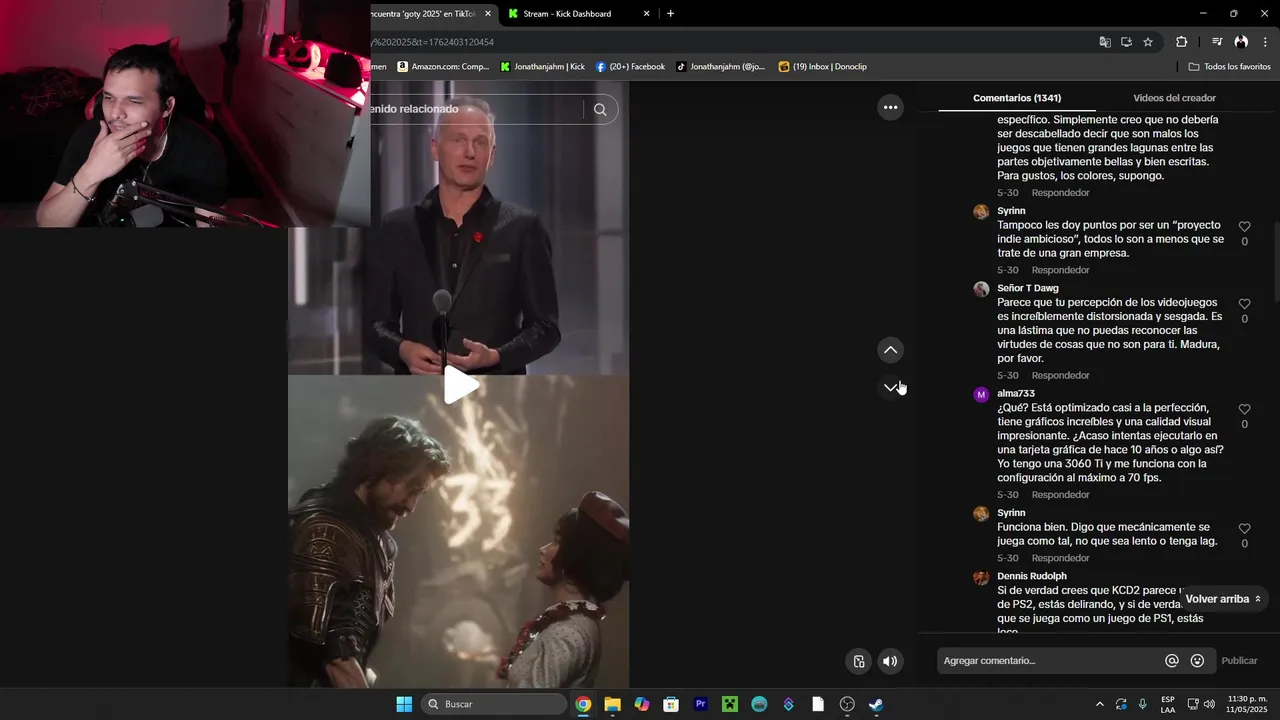Open the three-dot more options on video
The width and height of the screenshot is (1280, 720).
click(890, 107)
